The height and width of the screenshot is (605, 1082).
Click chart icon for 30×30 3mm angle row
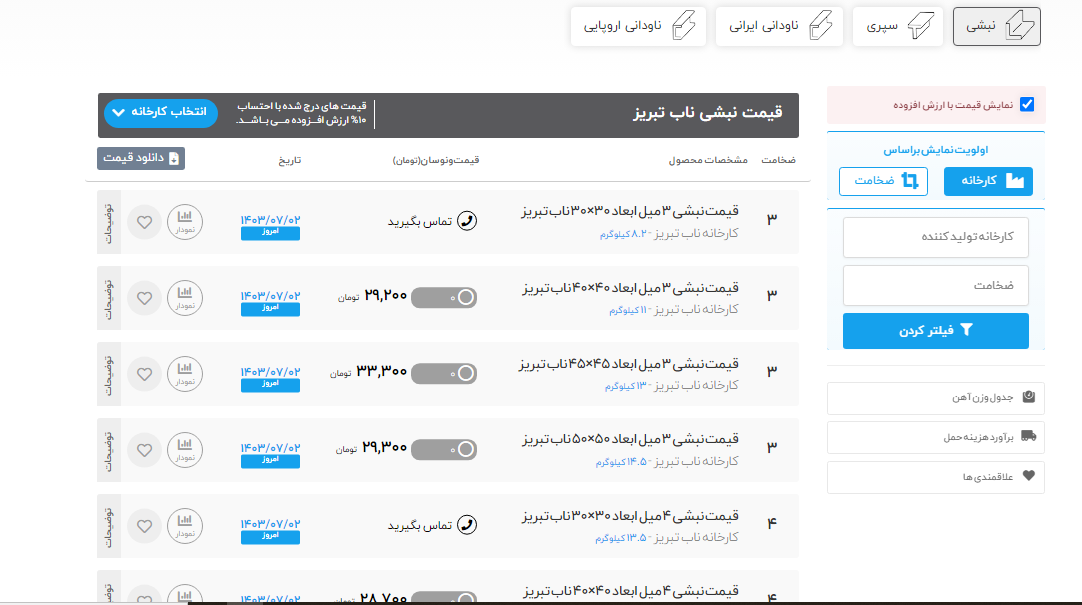point(185,221)
